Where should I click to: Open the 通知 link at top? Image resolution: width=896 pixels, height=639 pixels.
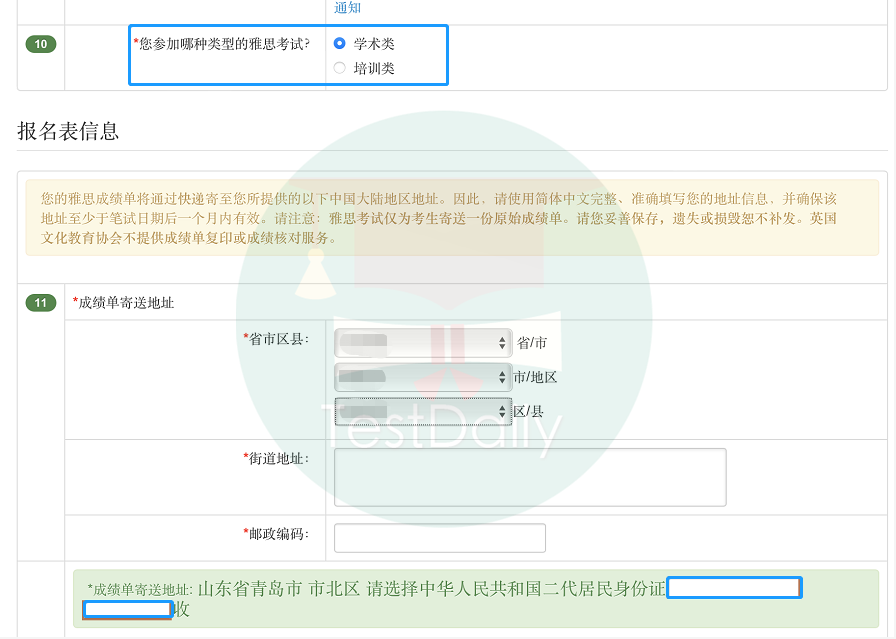pos(347,7)
